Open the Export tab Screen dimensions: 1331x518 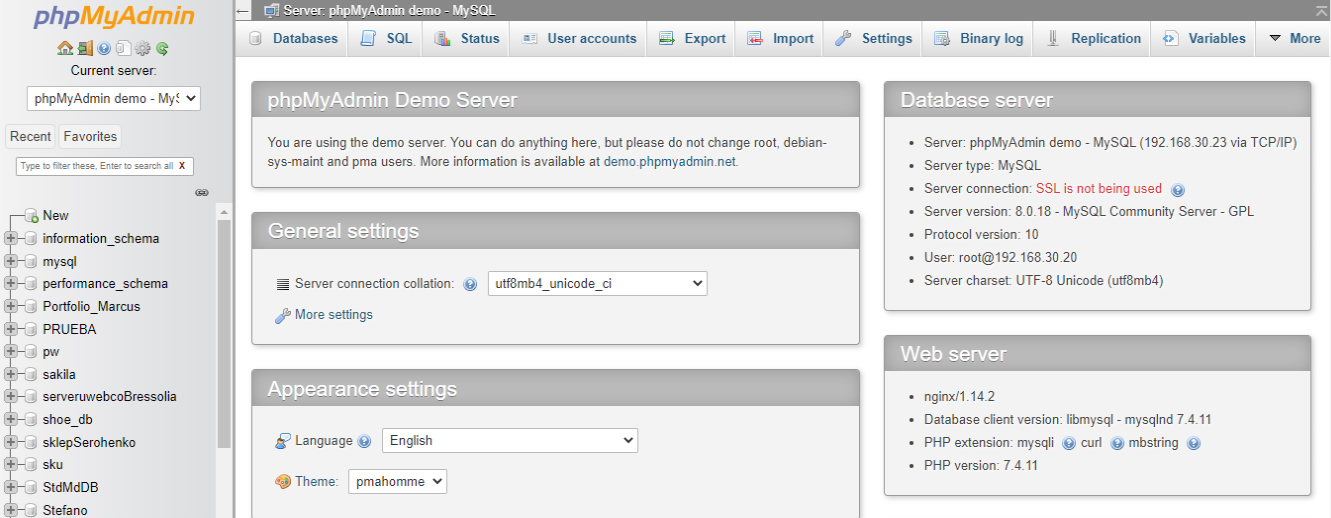click(x=692, y=38)
